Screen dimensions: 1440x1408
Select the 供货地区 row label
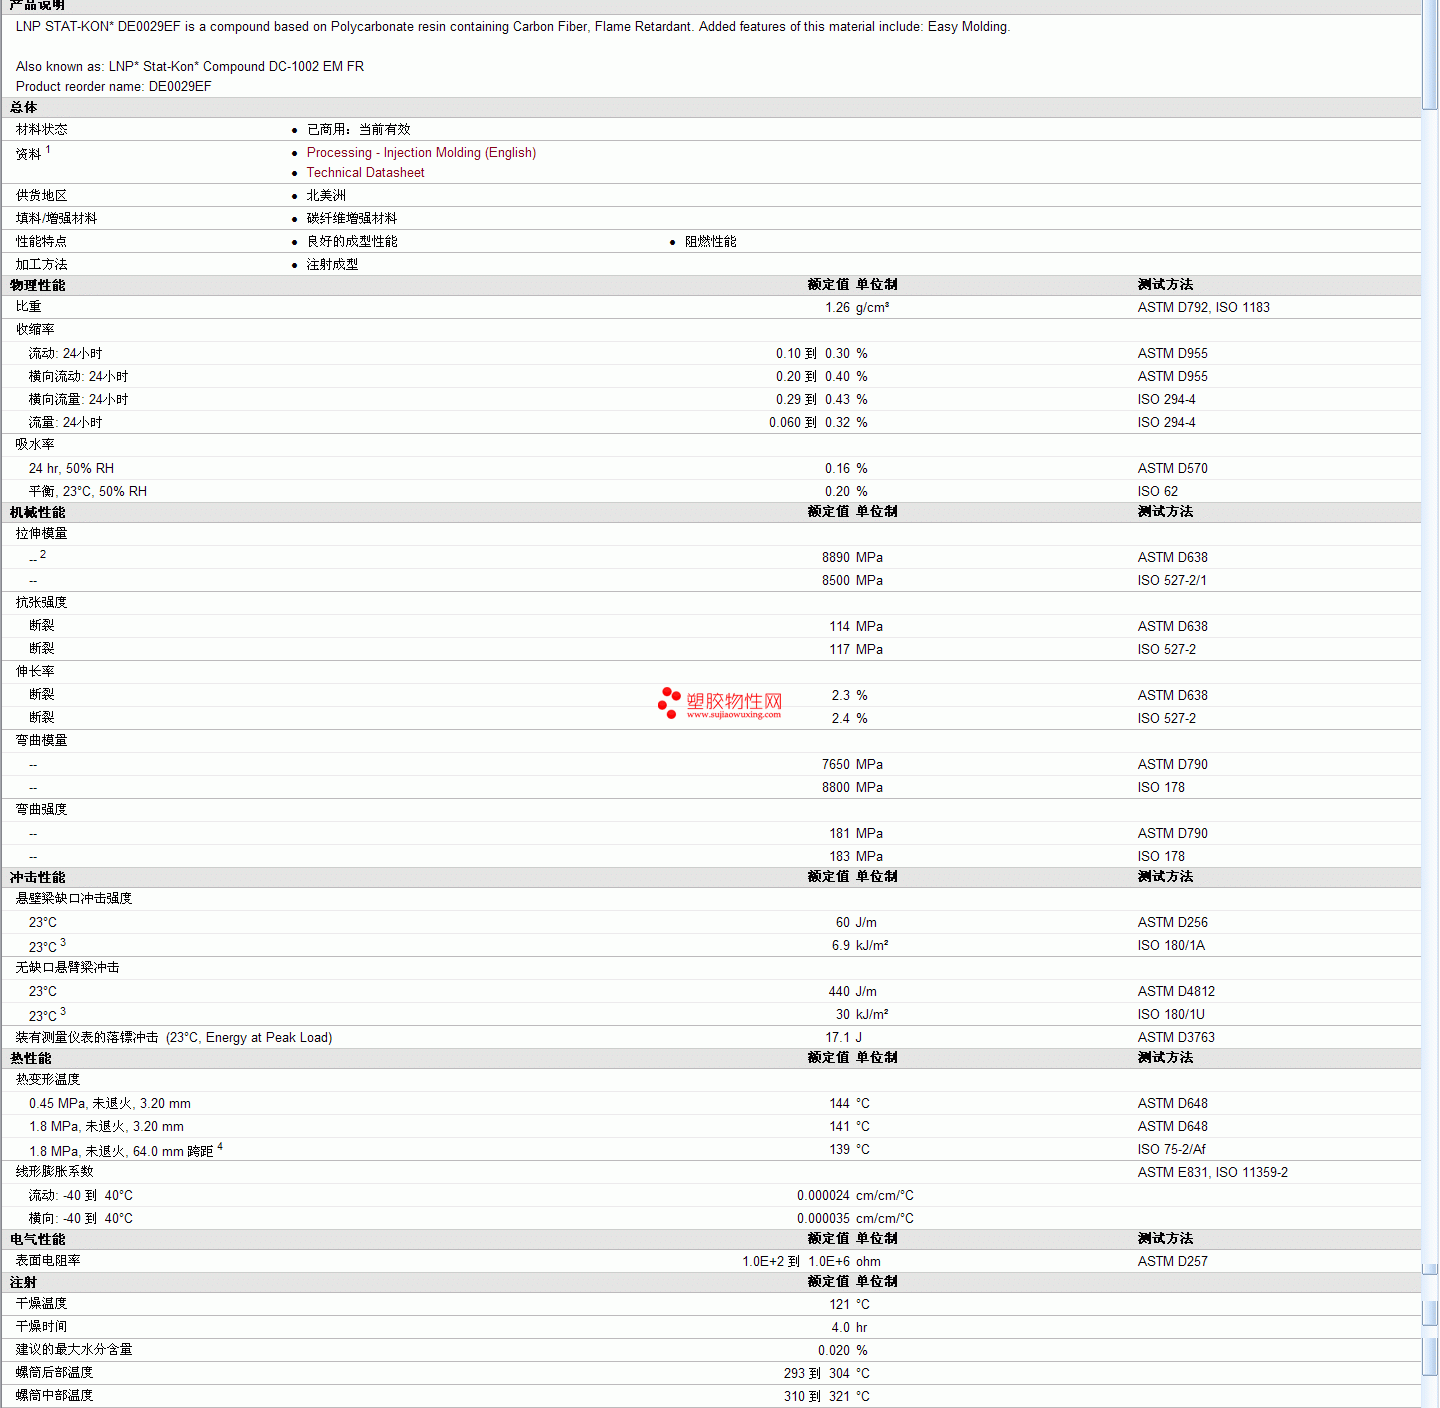click(x=42, y=196)
